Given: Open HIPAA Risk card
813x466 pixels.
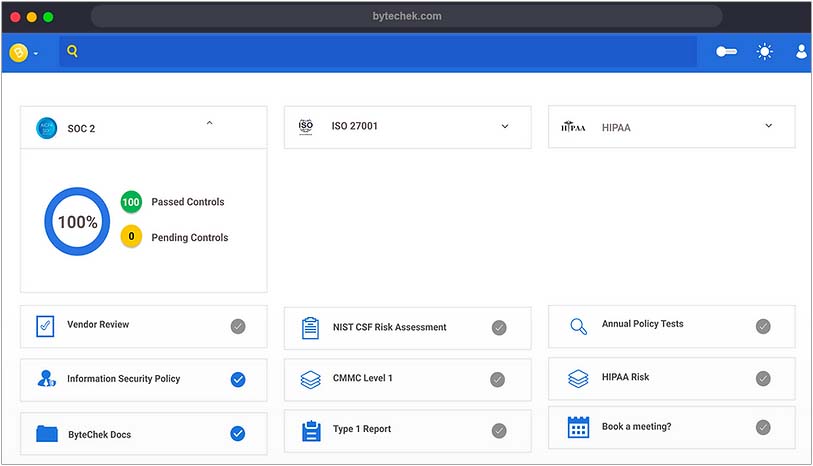Looking at the screenshot, I should [671, 378].
